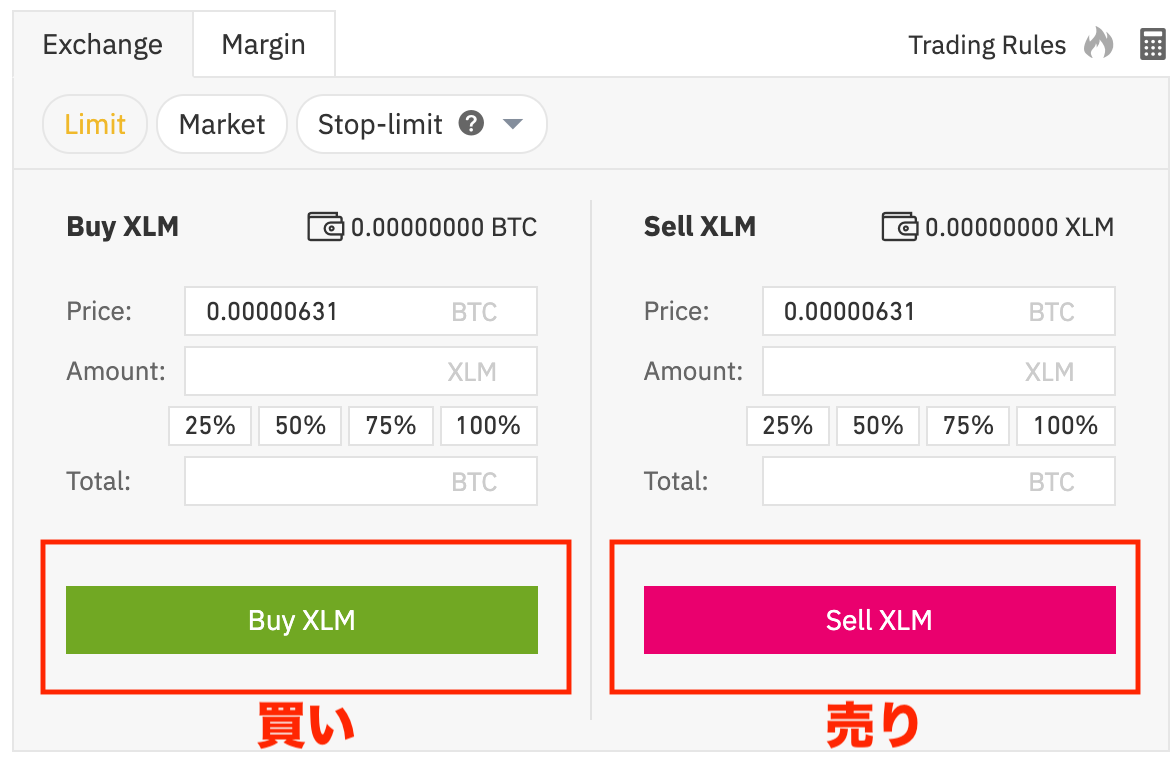Switch to the Margin tab
The image size is (1172, 762).
(263, 44)
